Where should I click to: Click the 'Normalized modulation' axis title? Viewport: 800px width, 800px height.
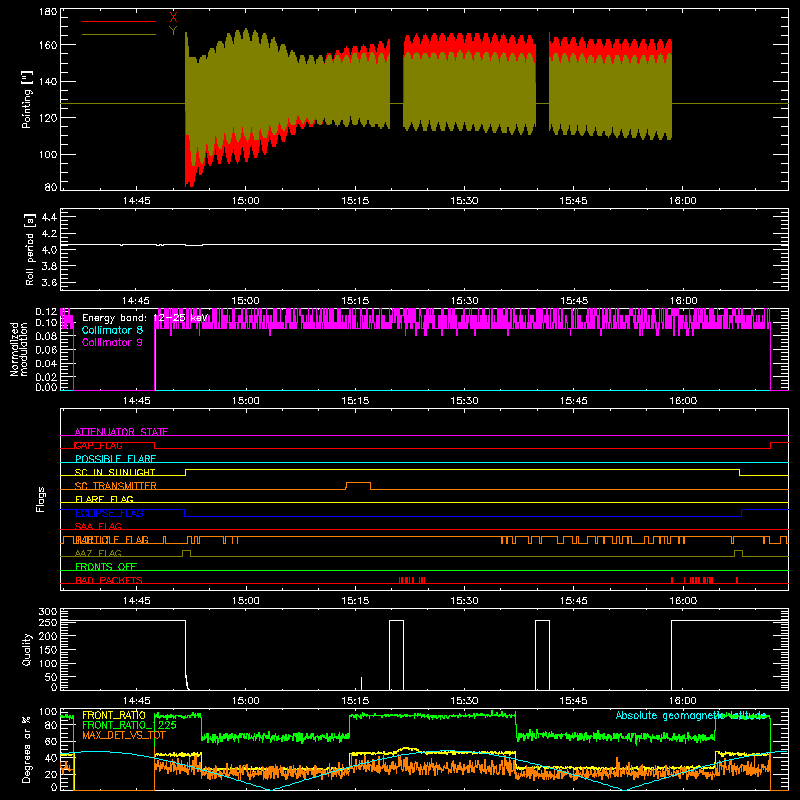(x=19, y=349)
